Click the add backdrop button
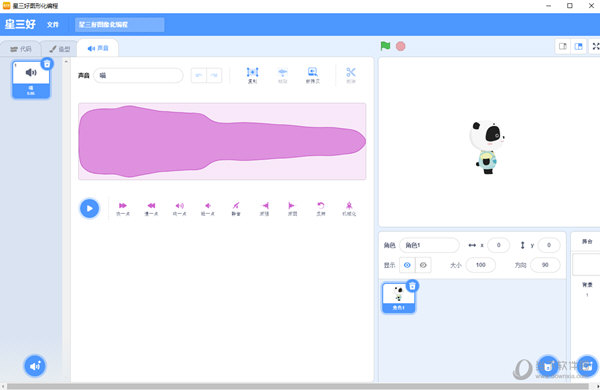 tap(587, 366)
